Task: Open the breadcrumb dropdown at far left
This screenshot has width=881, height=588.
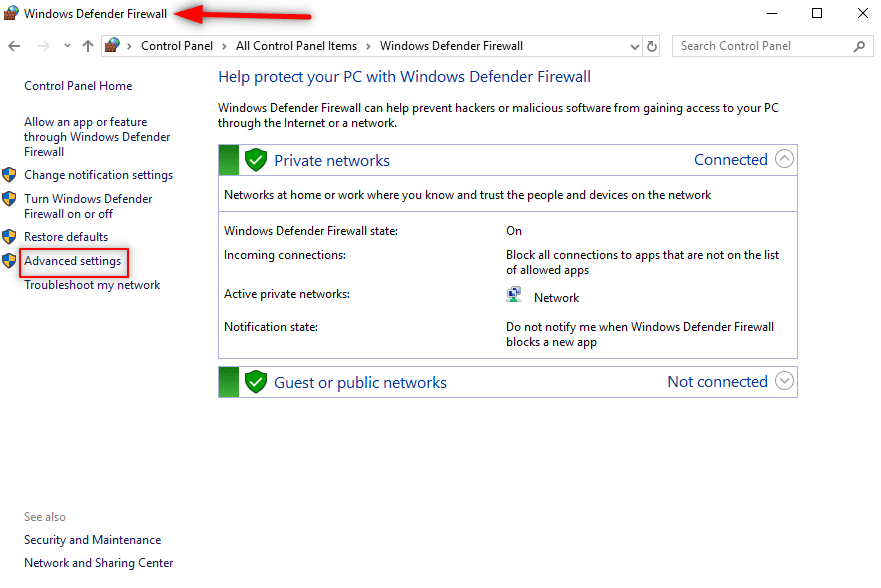Action: pyautogui.click(x=66, y=45)
